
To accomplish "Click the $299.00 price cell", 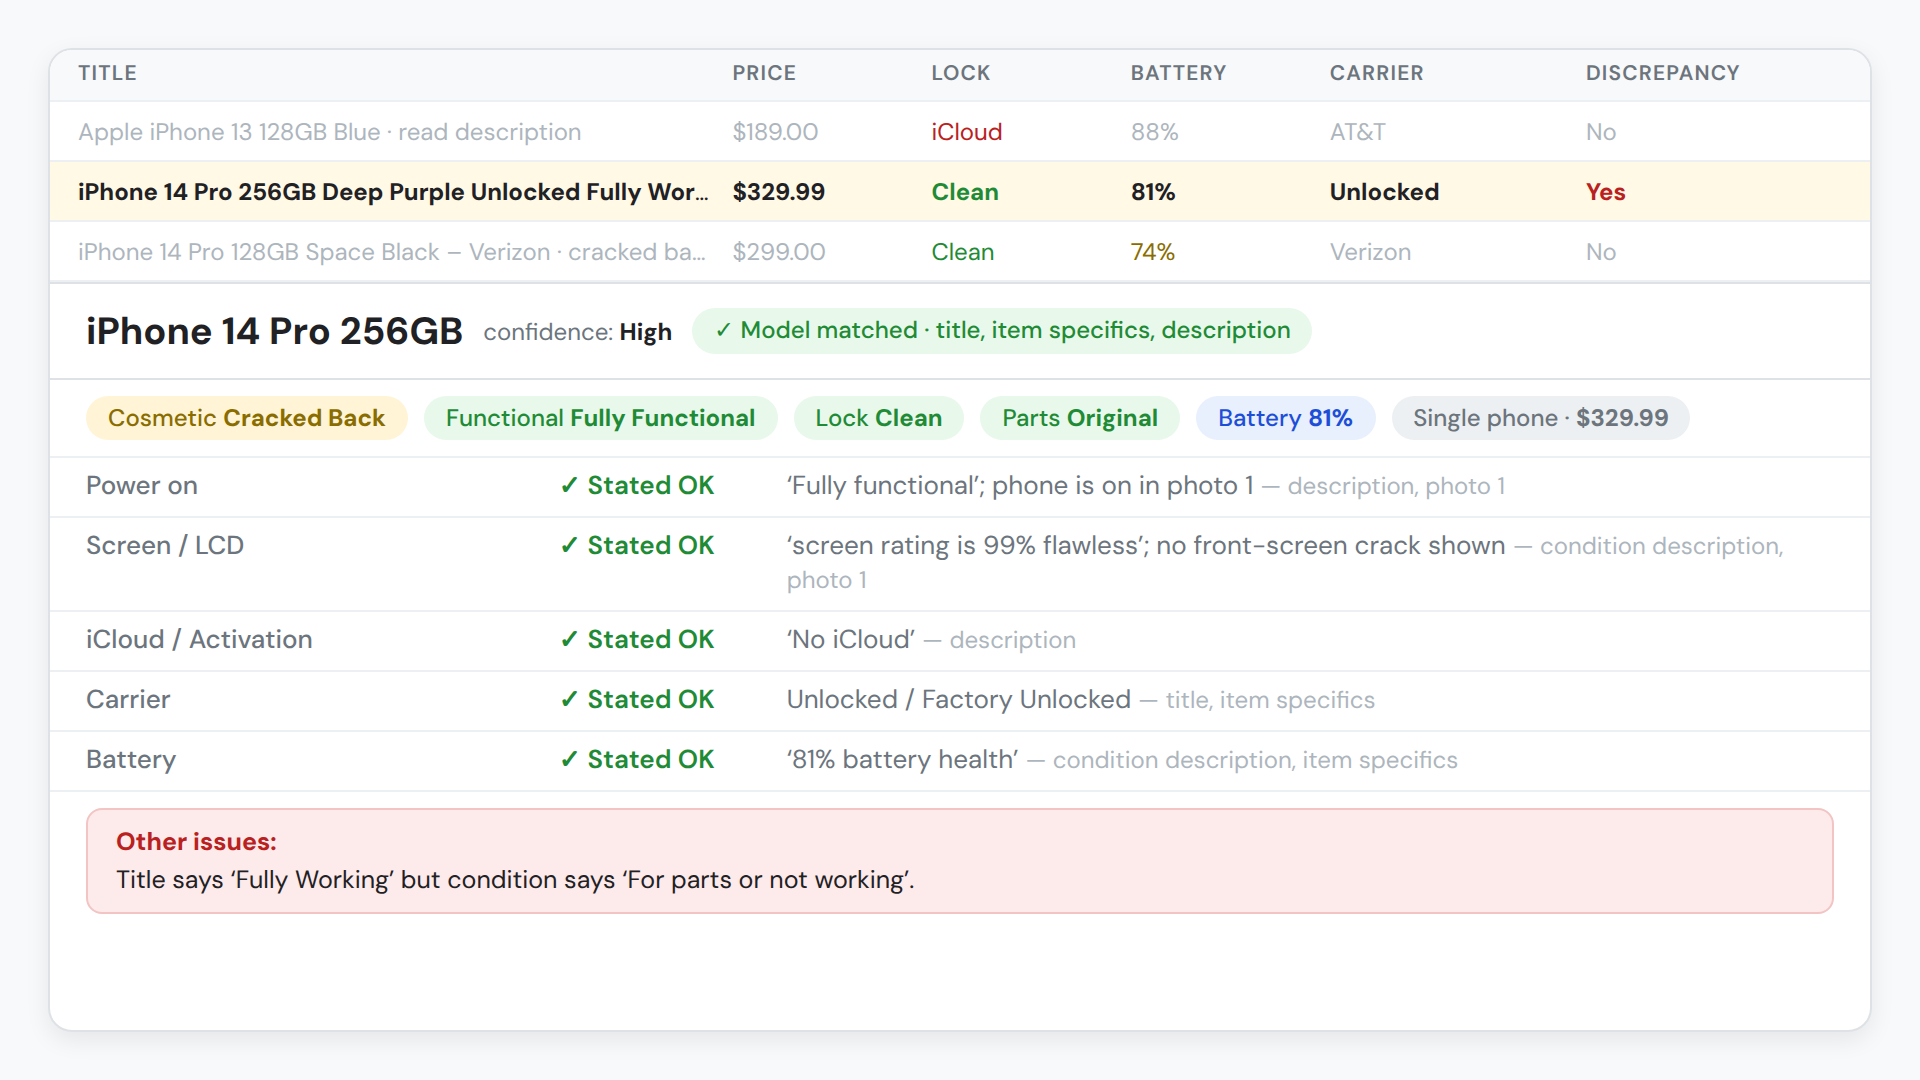I will [x=778, y=252].
